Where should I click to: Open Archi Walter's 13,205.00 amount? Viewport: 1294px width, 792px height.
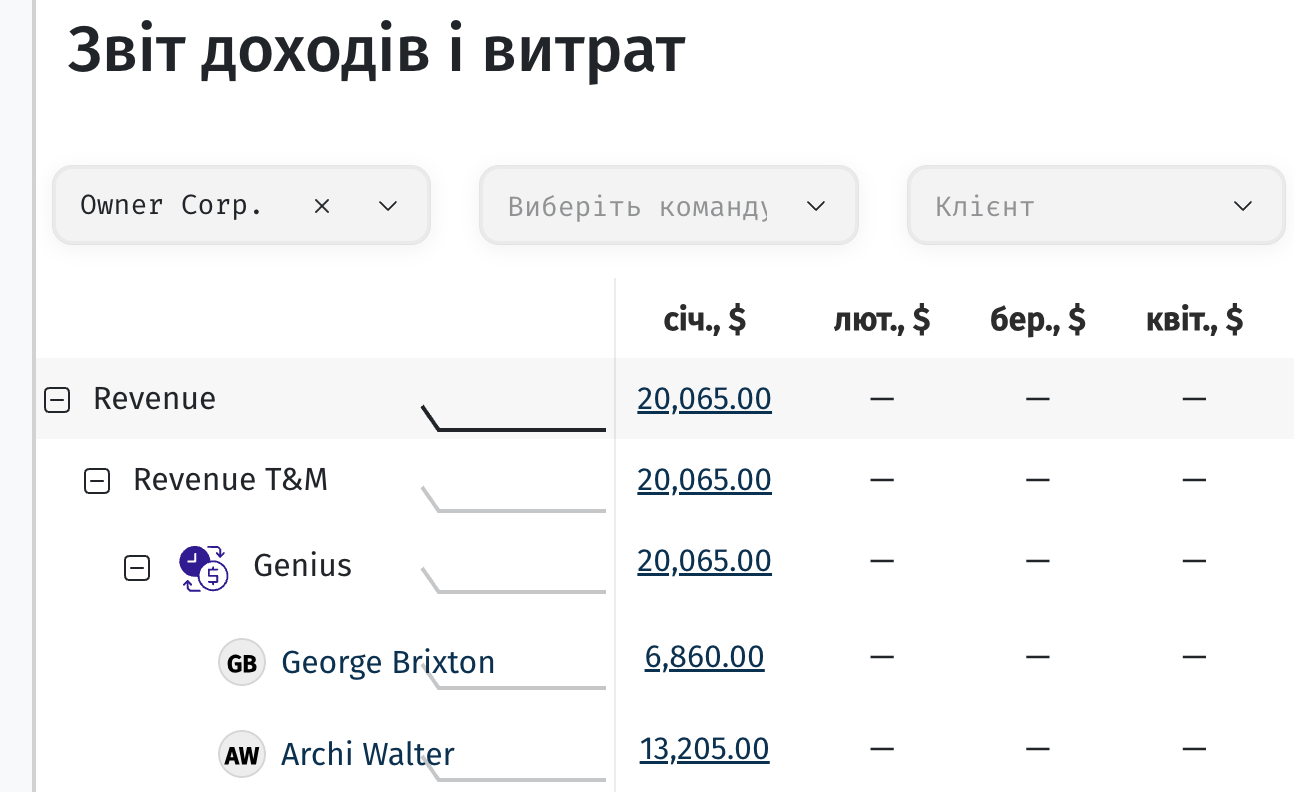(x=704, y=749)
